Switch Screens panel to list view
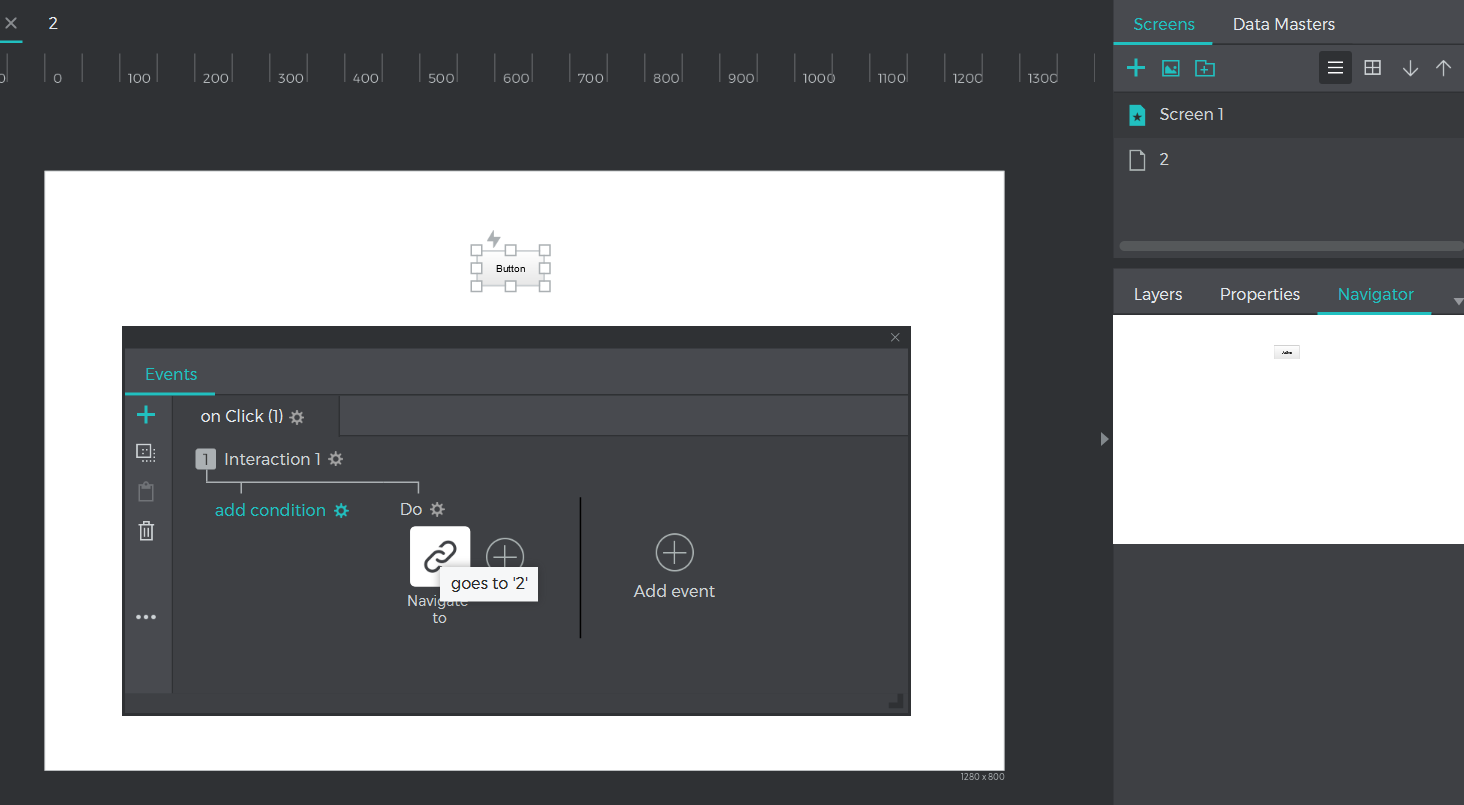 (1335, 68)
